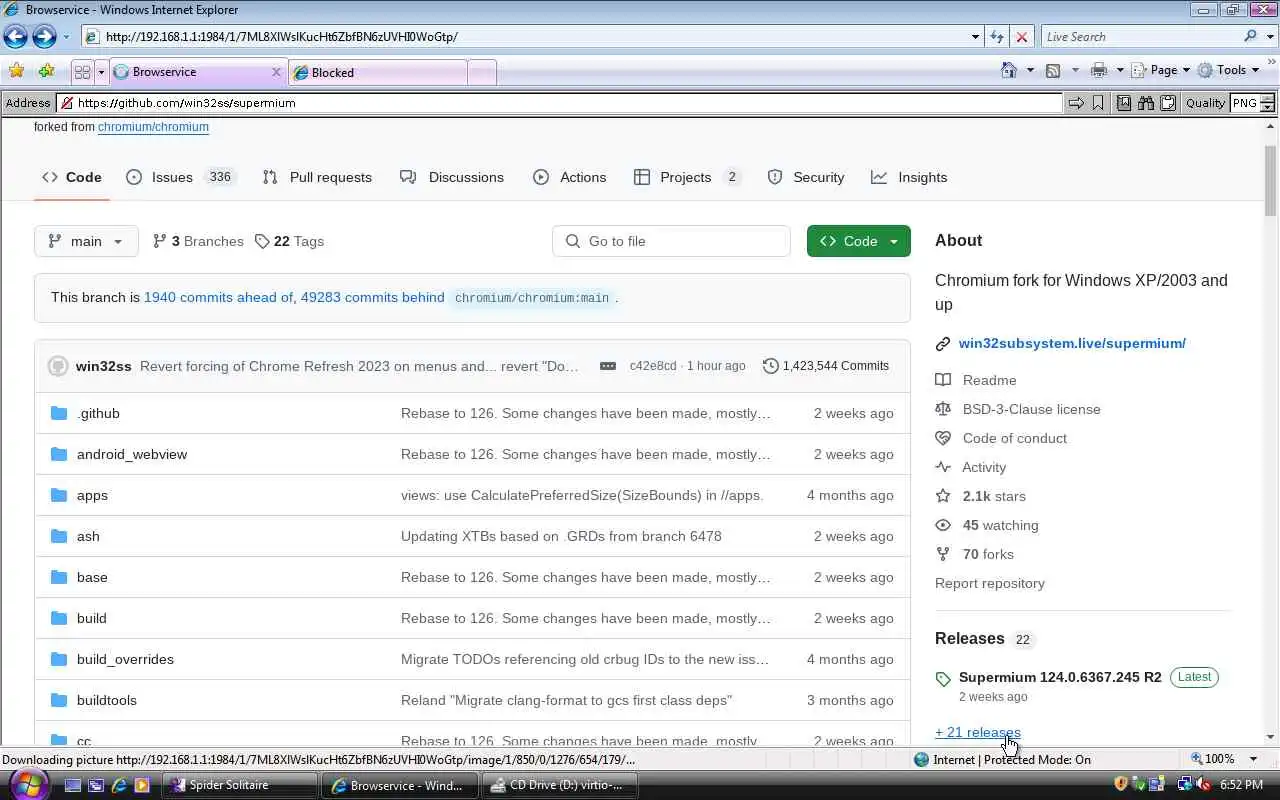Image resolution: width=1280 pixels, height=800 pixels.
Task: Open the Print options dropdown arrow
Action: [1119, 70]
